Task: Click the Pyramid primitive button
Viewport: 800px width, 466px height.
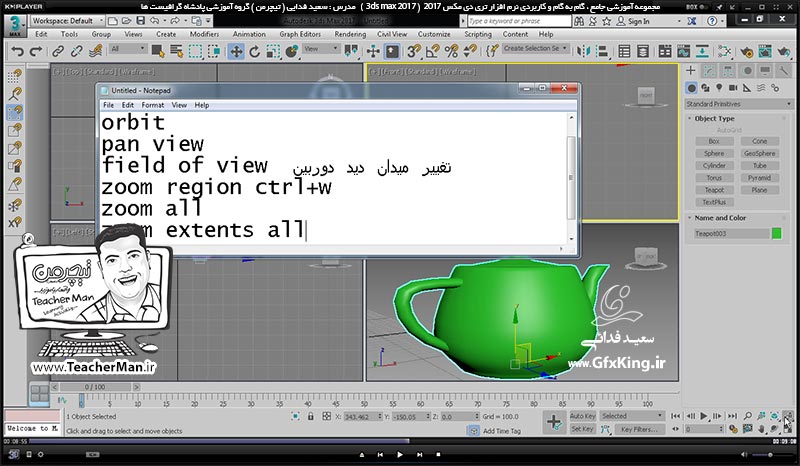Action: [759, 178]
